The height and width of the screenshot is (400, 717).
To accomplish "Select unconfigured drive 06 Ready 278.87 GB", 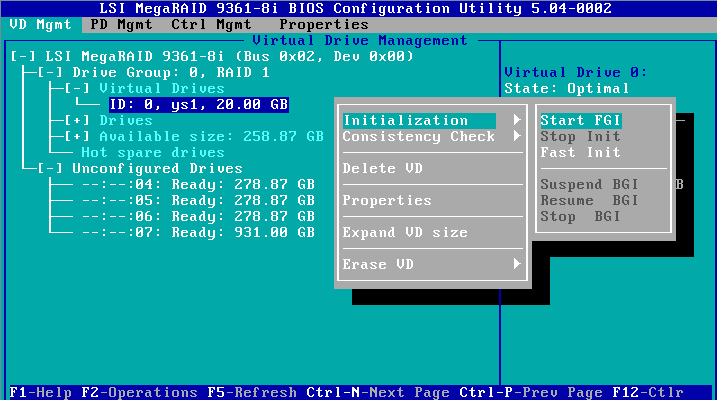I will pyautogui.click(x=198, y=217).
